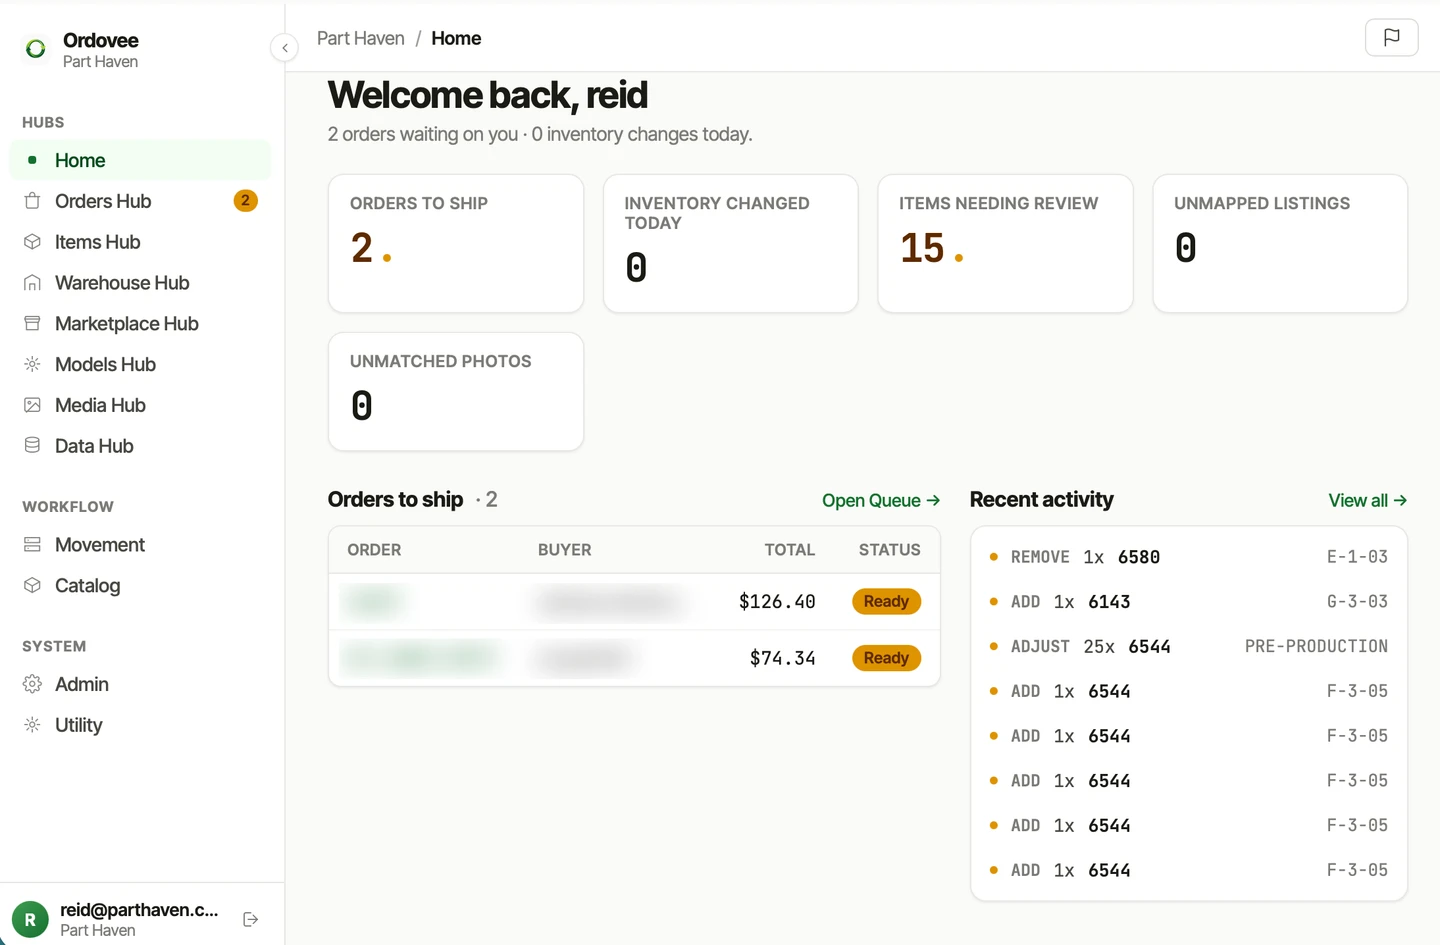
Task: Open the Orders to Ship card
Action: [456, 244]
